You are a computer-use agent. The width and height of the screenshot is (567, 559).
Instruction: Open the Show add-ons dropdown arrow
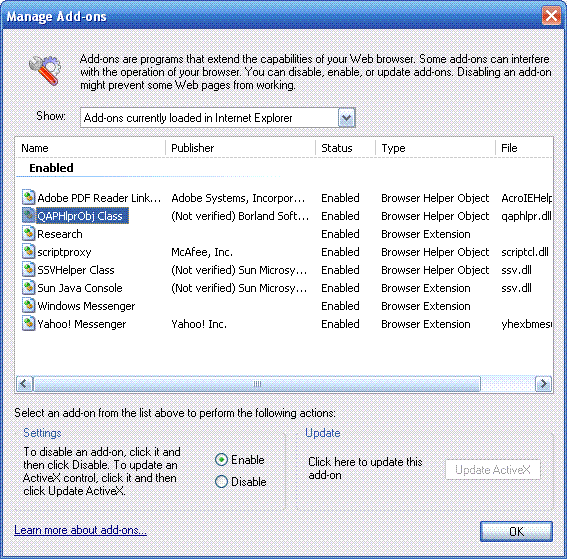point(346,118)
